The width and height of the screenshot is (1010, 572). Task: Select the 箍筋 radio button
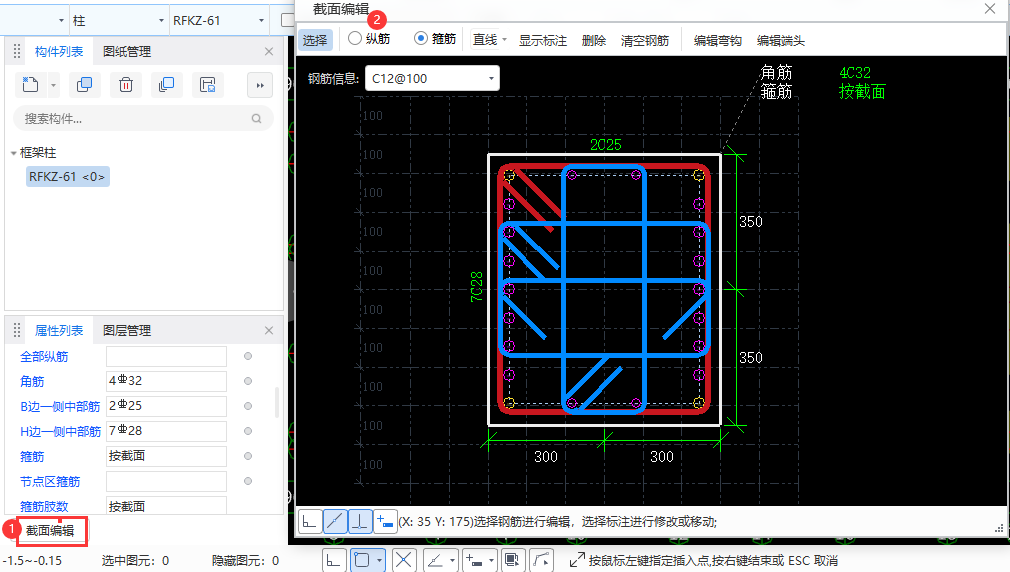point(421,38)
